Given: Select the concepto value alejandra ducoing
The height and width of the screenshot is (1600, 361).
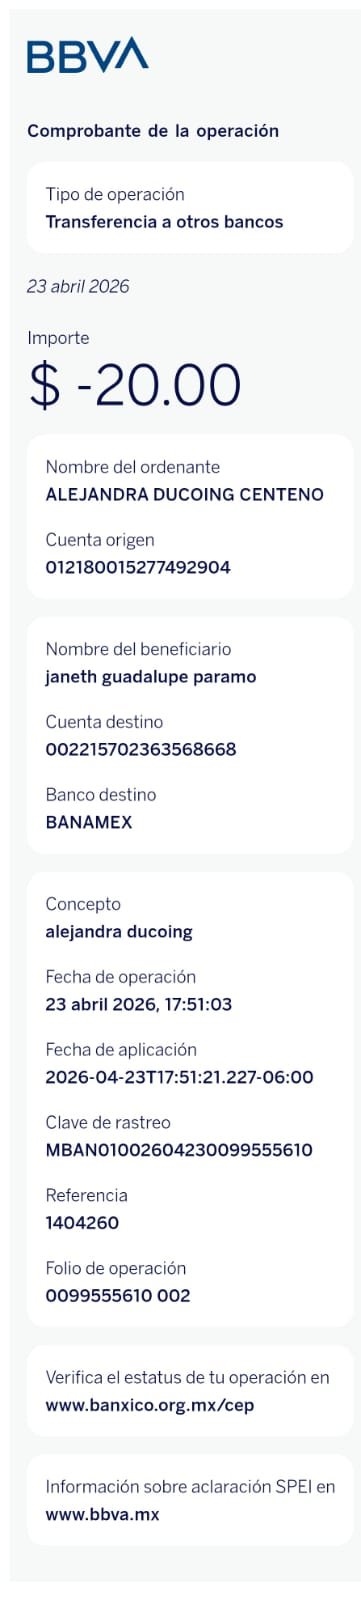Looking at the screenshot, I should tap(119, 932).
